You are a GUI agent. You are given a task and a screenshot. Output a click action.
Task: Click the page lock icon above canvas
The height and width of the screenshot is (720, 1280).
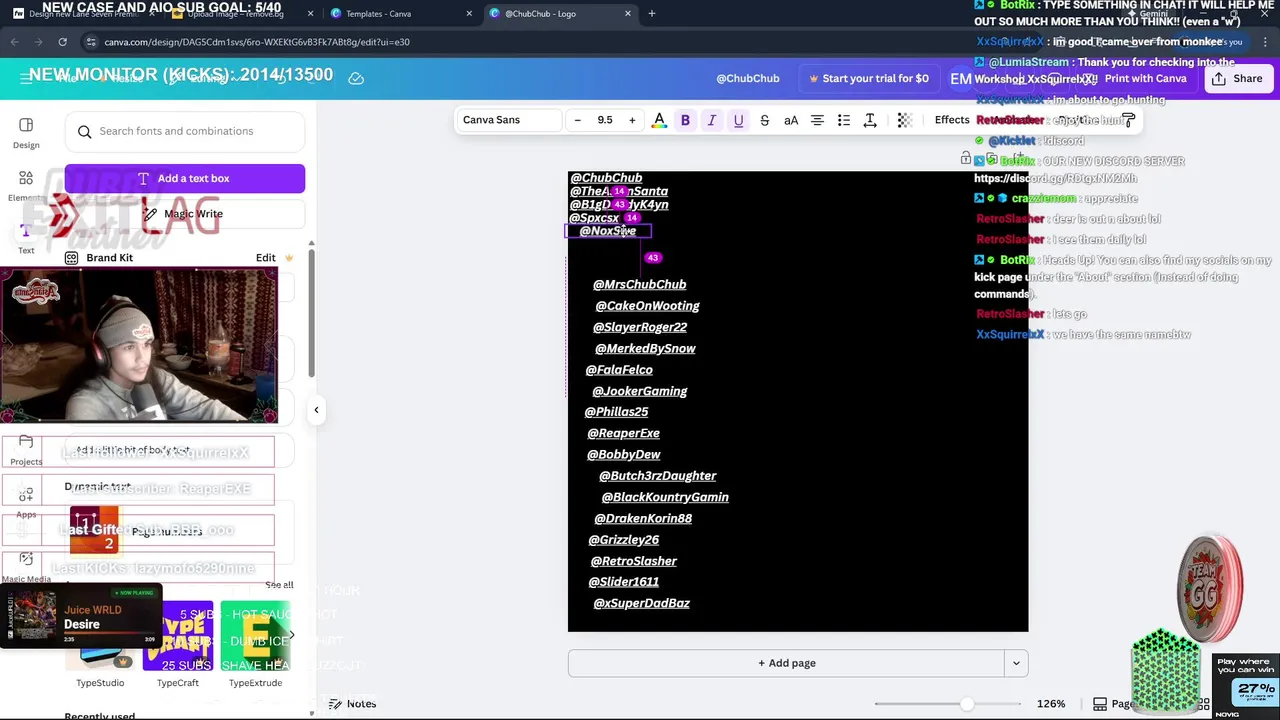click(x=965, y=159)
